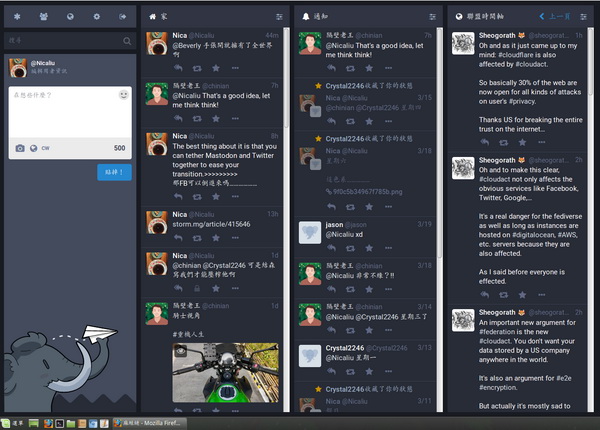The width and height of the screenshot is (600, 430).
Task: Open jason's elephant avatar
Action: 310,232
